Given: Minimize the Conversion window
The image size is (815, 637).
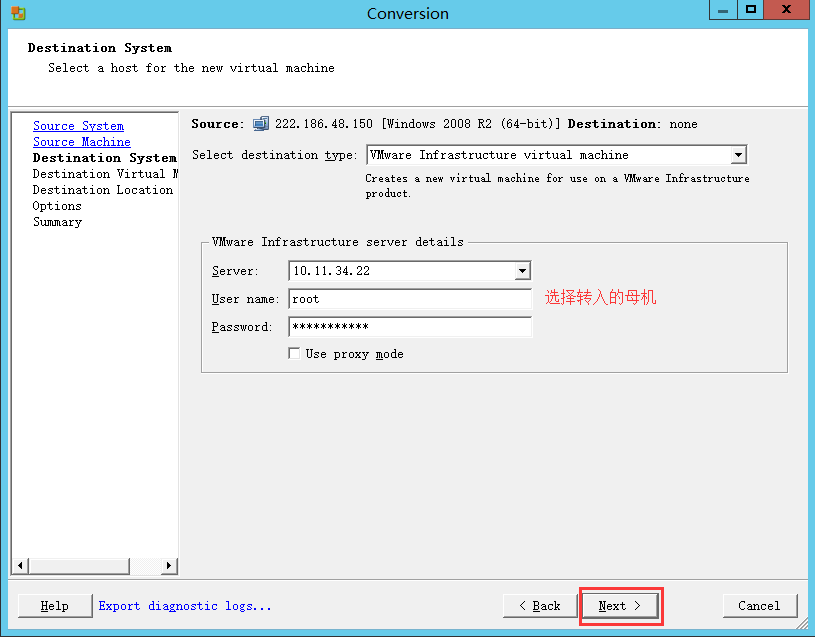Looking at the screenshot, I should pyautogui.click(x=723, y=10).
